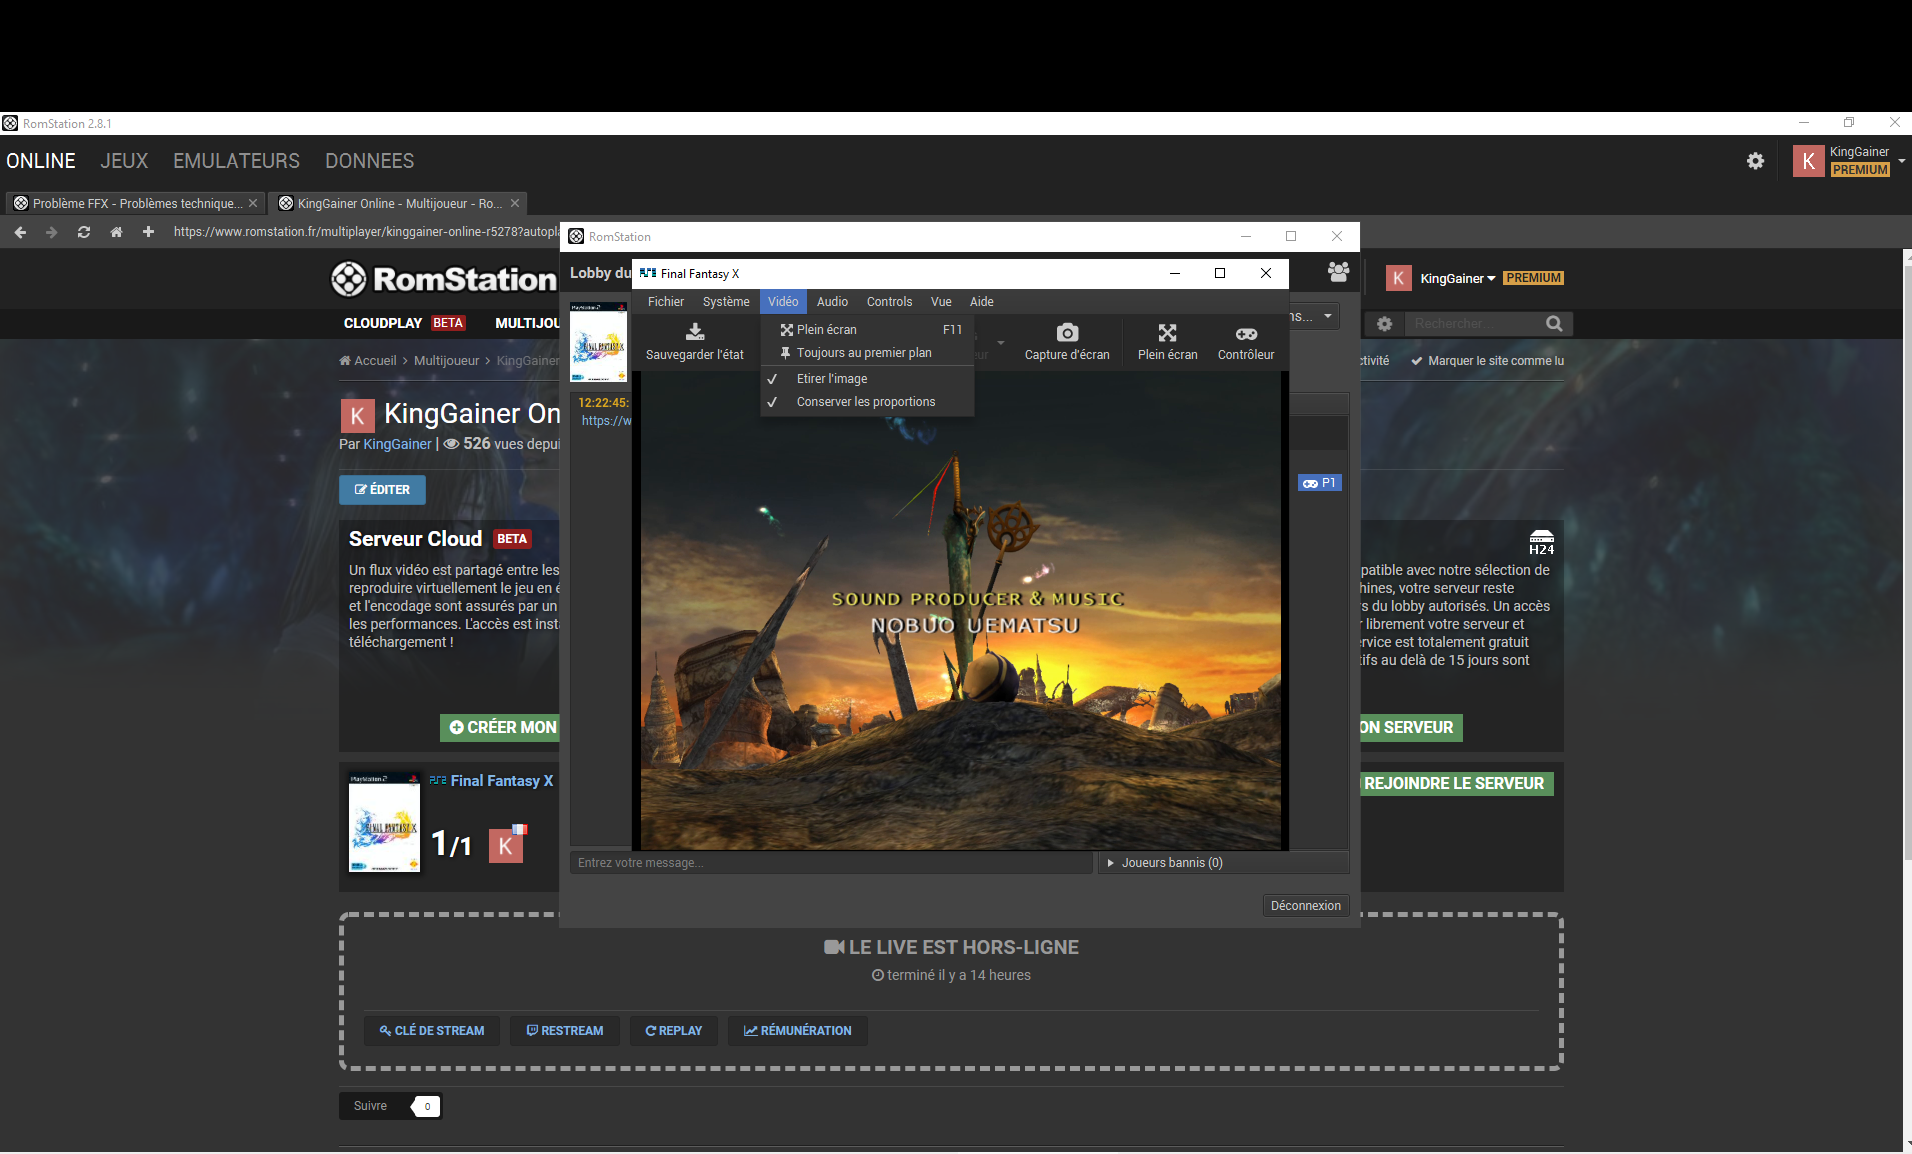Click the RESTREAM button

pos(565,1031)
